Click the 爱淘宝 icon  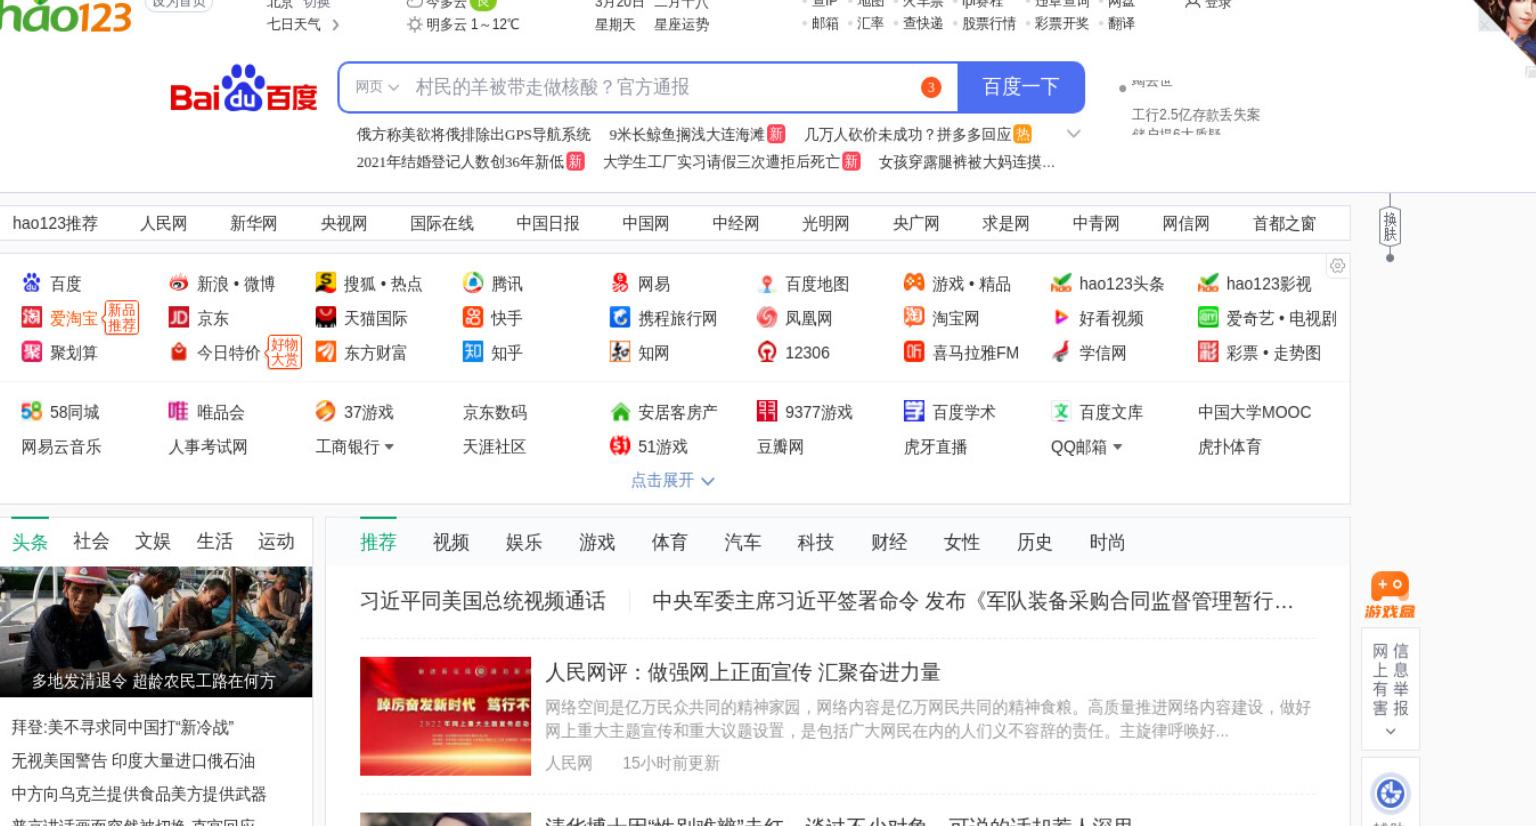coord(32,318)
